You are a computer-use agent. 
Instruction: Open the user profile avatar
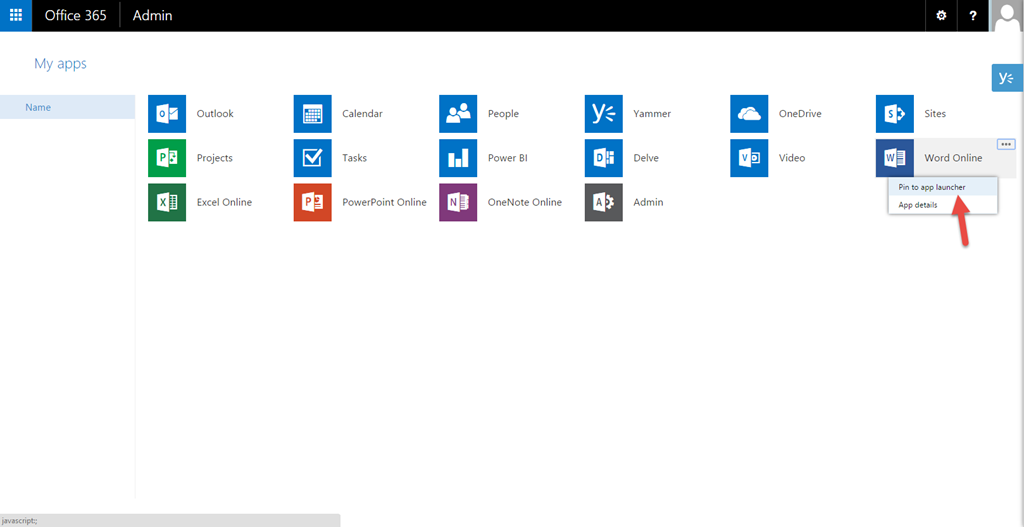1007,16
